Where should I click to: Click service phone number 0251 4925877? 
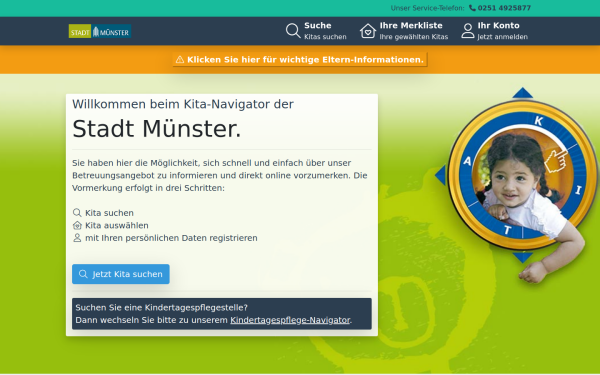504,8
